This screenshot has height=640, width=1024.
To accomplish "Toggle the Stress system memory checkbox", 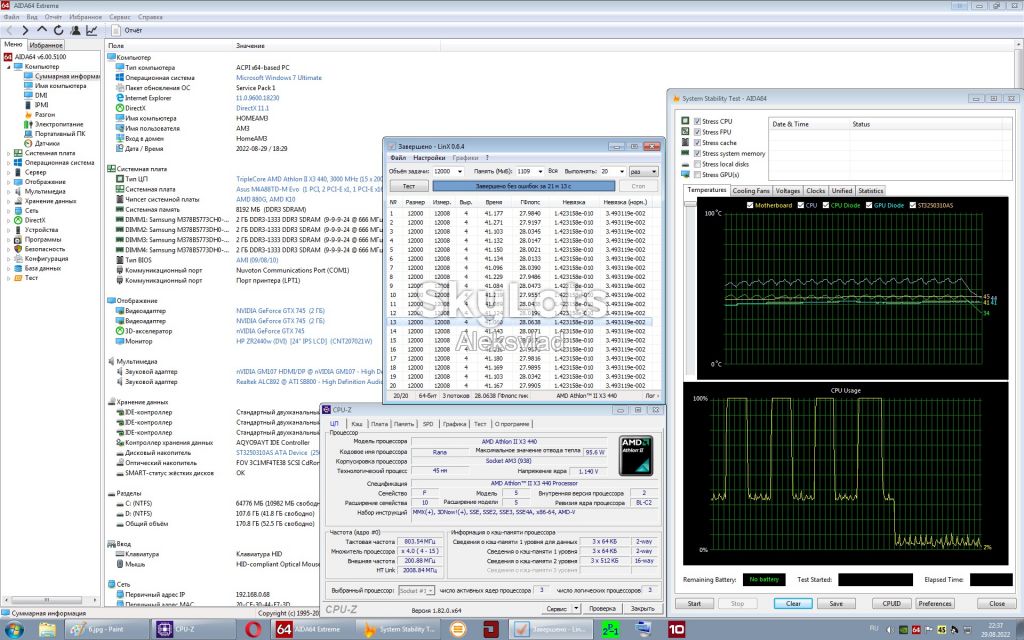I will [x=697, y=153].
